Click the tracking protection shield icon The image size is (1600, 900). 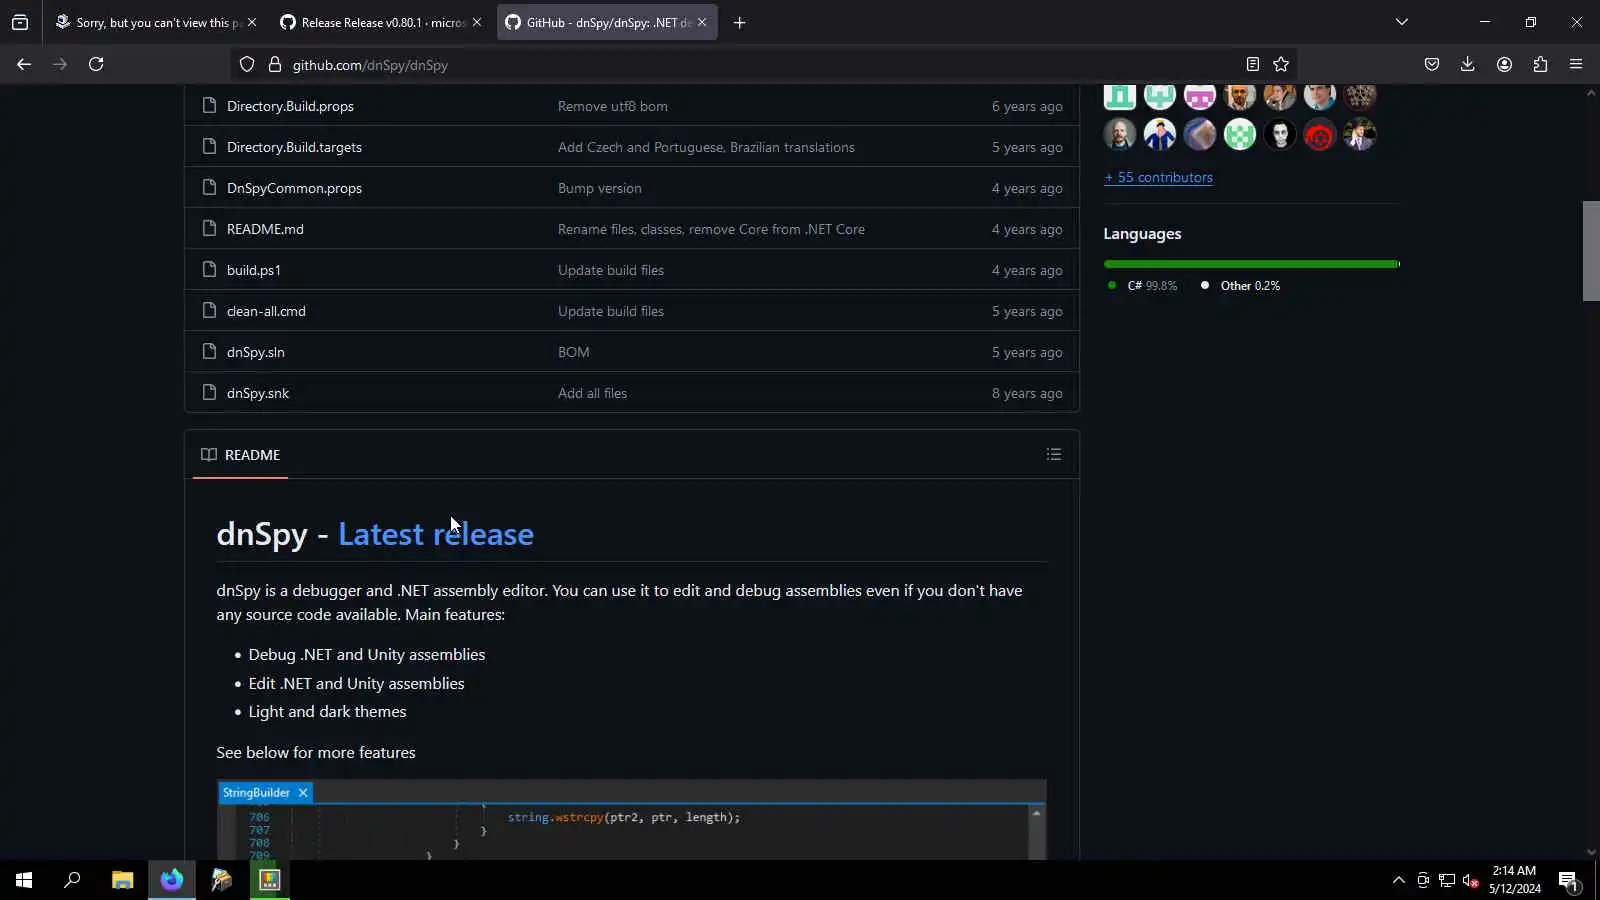[247, 65]
